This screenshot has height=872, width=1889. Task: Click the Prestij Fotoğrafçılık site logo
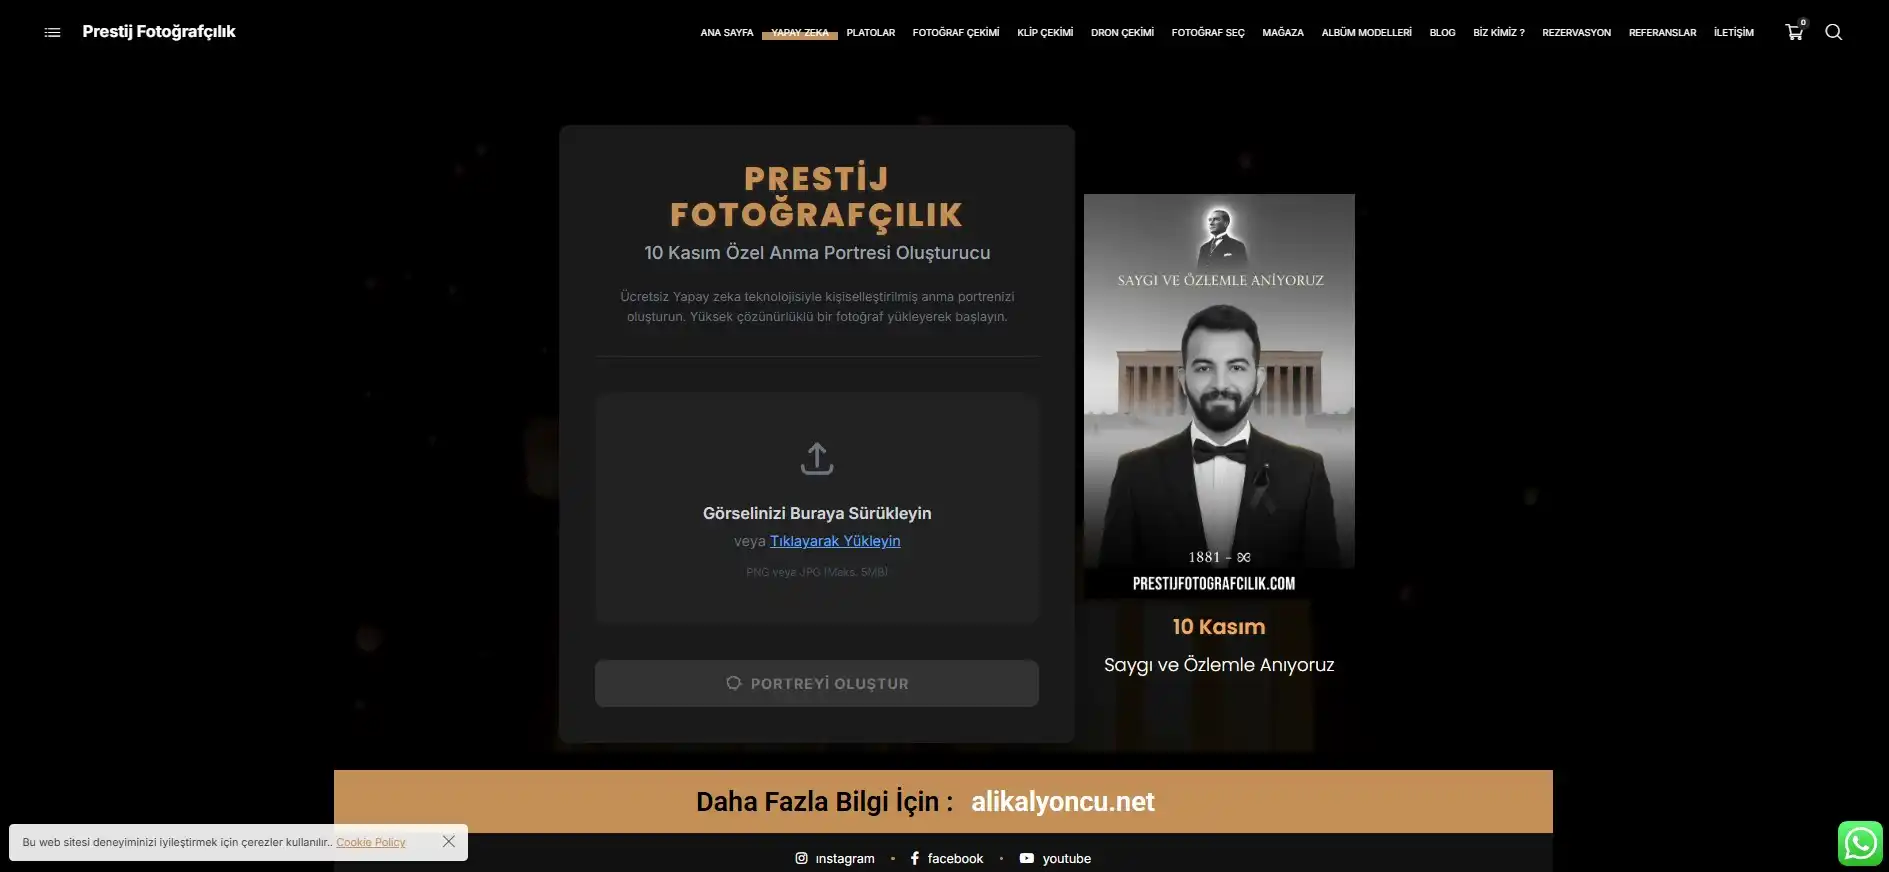159,32
